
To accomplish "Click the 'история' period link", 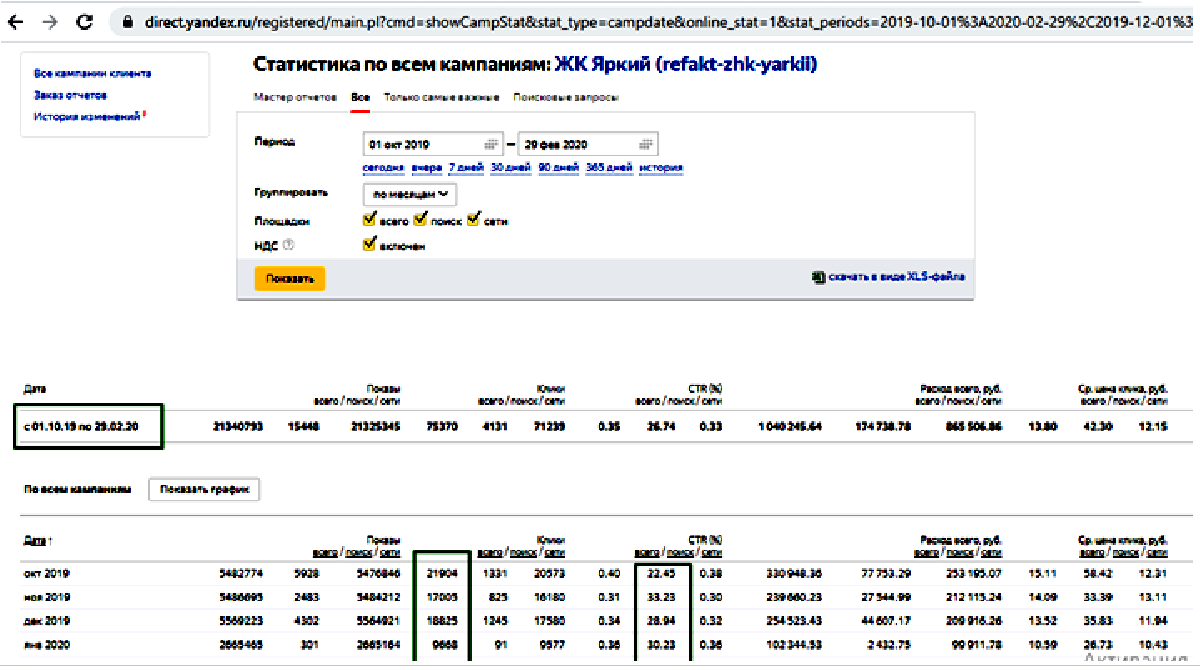I will coord(661,167).
